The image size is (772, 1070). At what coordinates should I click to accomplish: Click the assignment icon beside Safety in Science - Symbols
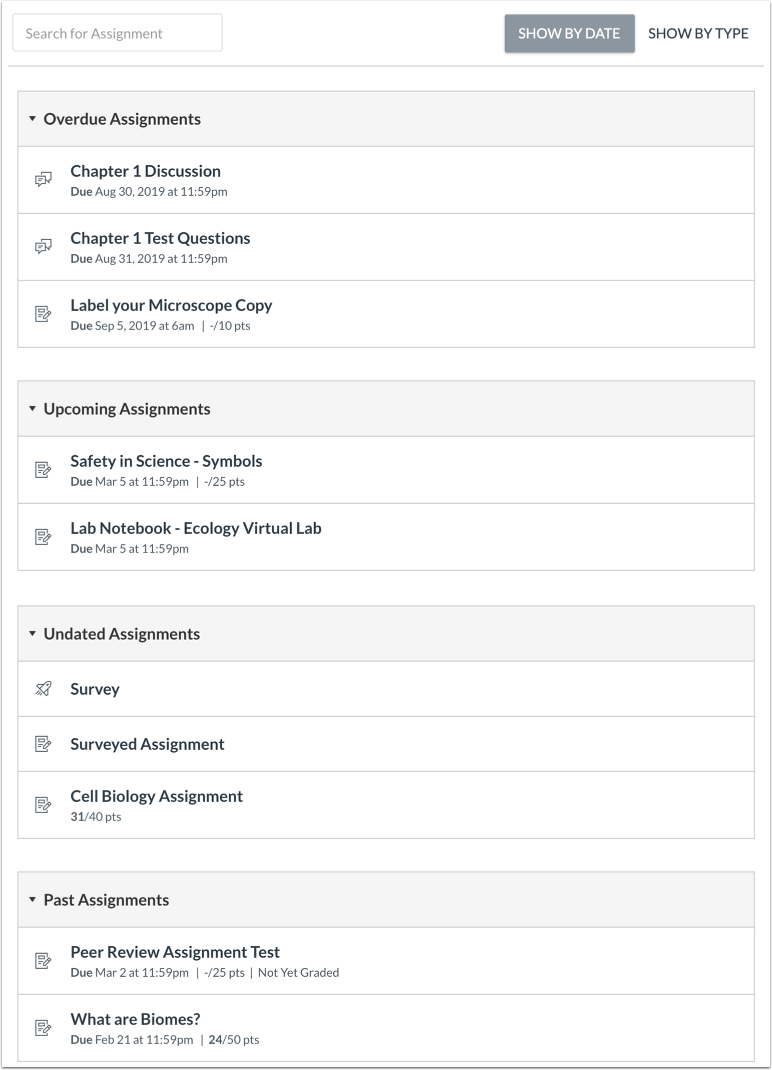pyautogui.click(x=43, y=470)
